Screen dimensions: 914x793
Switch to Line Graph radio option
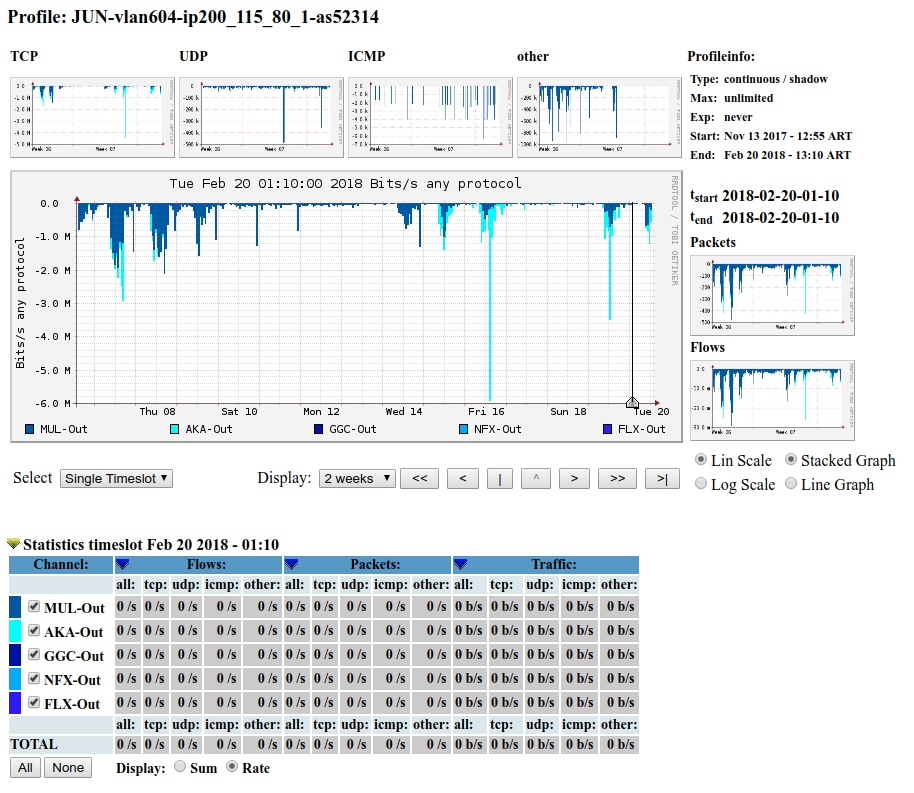792,484
